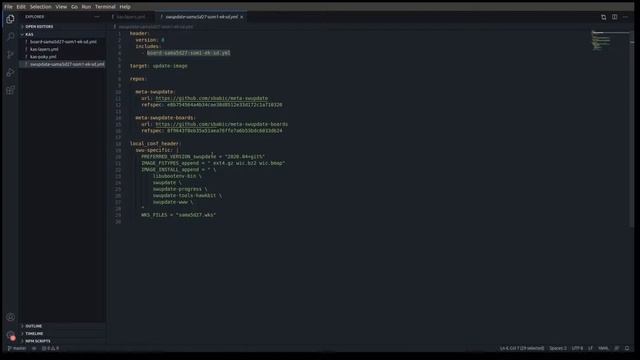The image size is (640, 360).
Task: Open the Run and Debug view
Action: [x=10, y=73]
